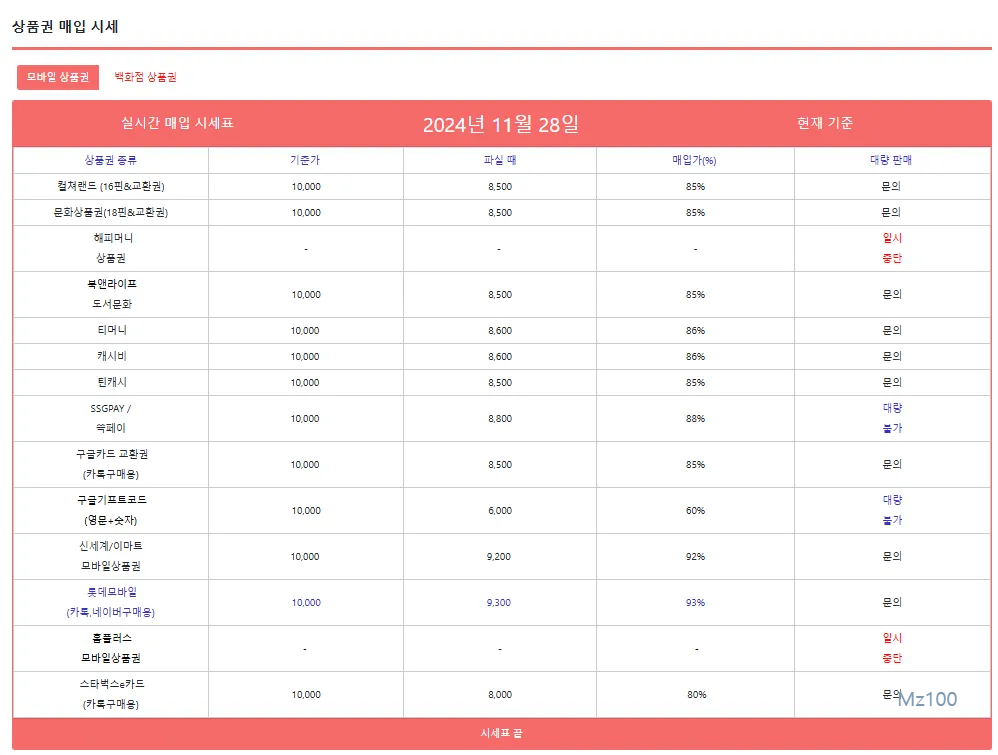998x755 pixels.
Task: Select the 모바일 상품권 tab
Action: click(58, 77)
